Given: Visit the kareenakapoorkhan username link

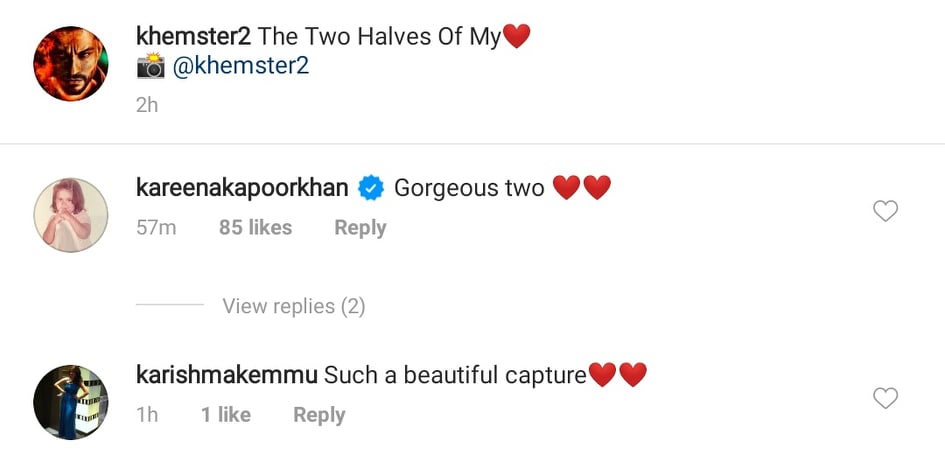Looking at the screenshot, I should [x=241, y=187].
